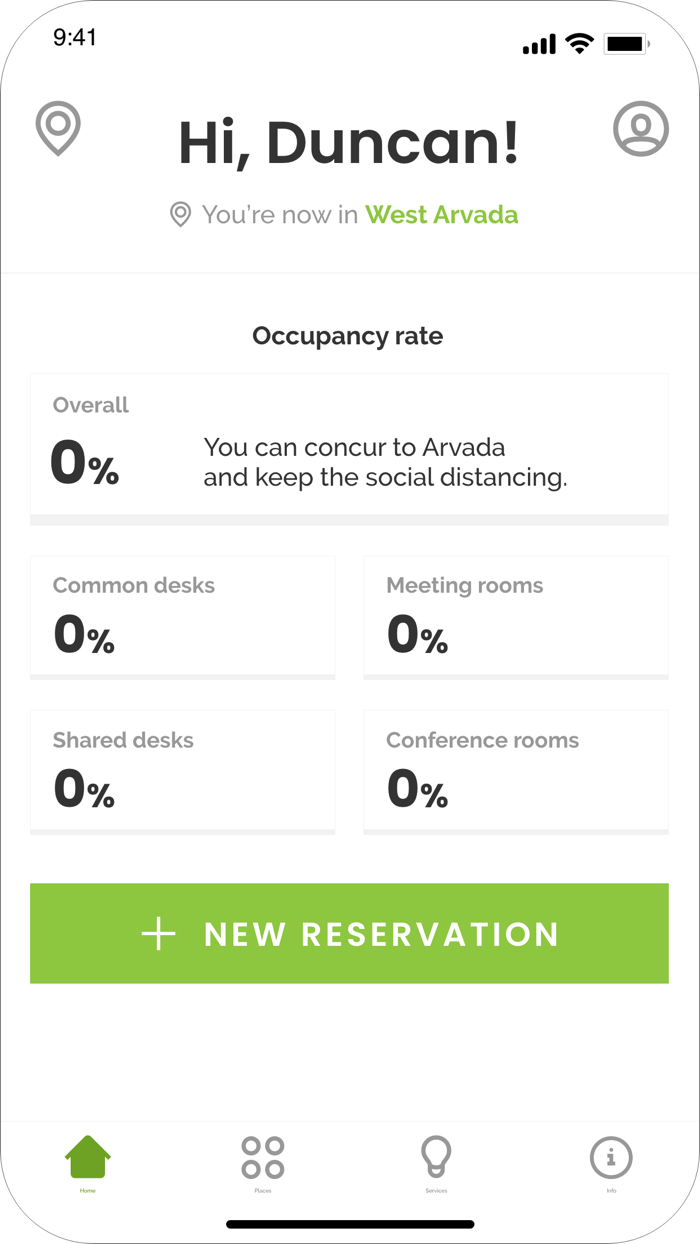Select the Conference rooms occupancy card
The width and height of the screenshot is (700, 1244).
click(516, 770)
